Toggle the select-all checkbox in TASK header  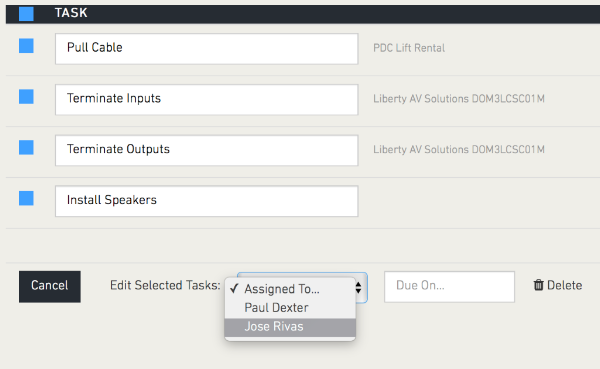[26, 14]
